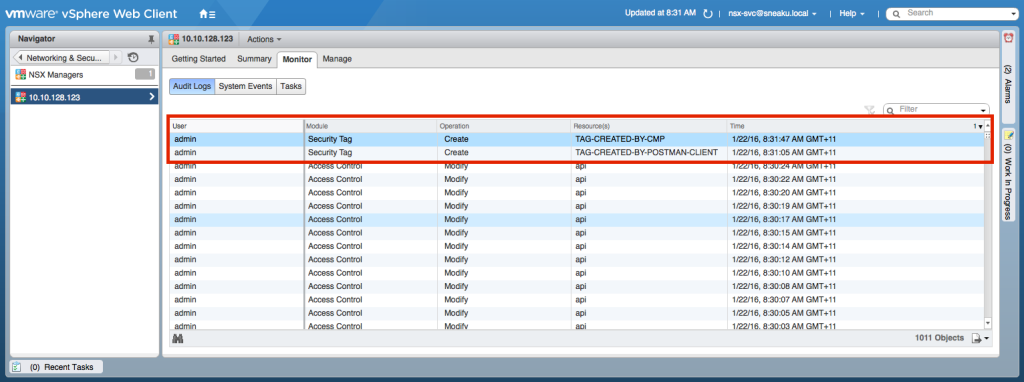Sort by the Time column header
The height and width of the screenshot is (382, 1024).
point(856,126)
